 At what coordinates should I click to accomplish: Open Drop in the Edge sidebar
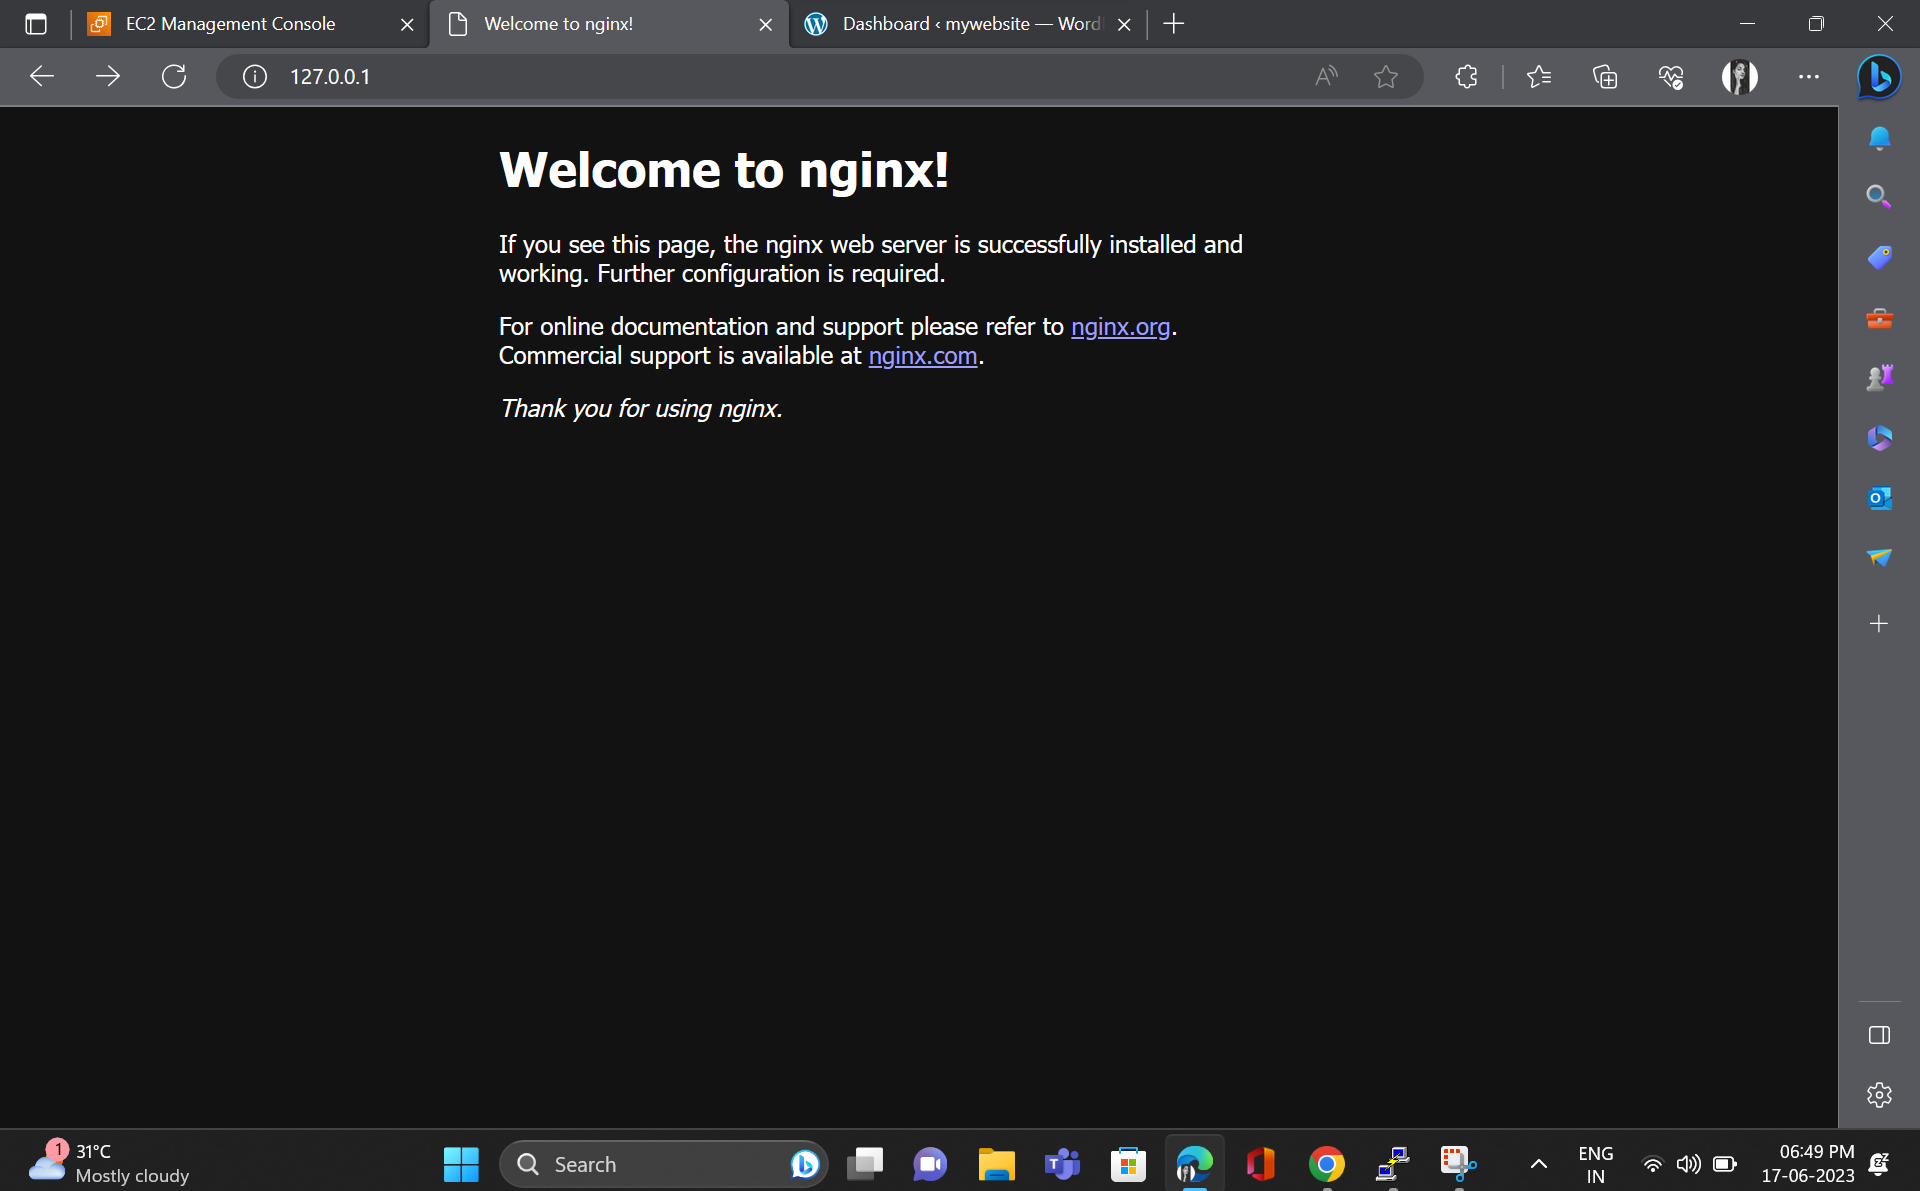click(1879, 558)
